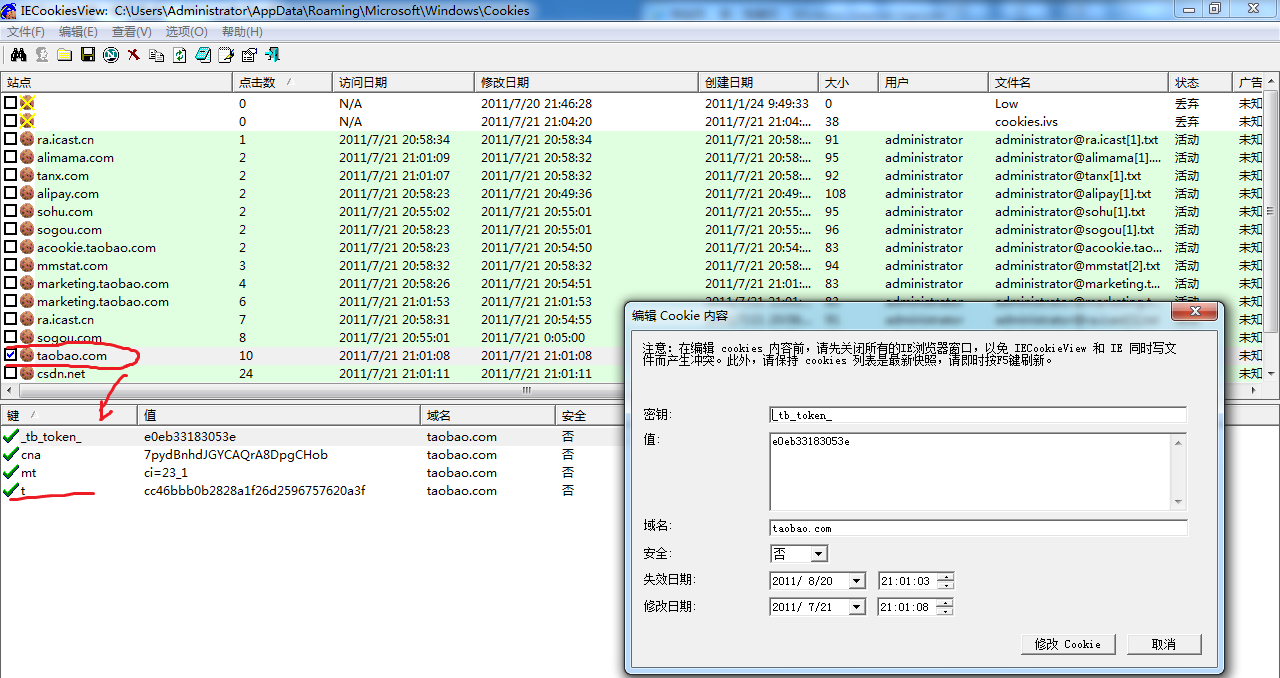Click the green arrows Refresh toolbar icon
Screen dimensions: 1280x678
[x=180, y=55]
